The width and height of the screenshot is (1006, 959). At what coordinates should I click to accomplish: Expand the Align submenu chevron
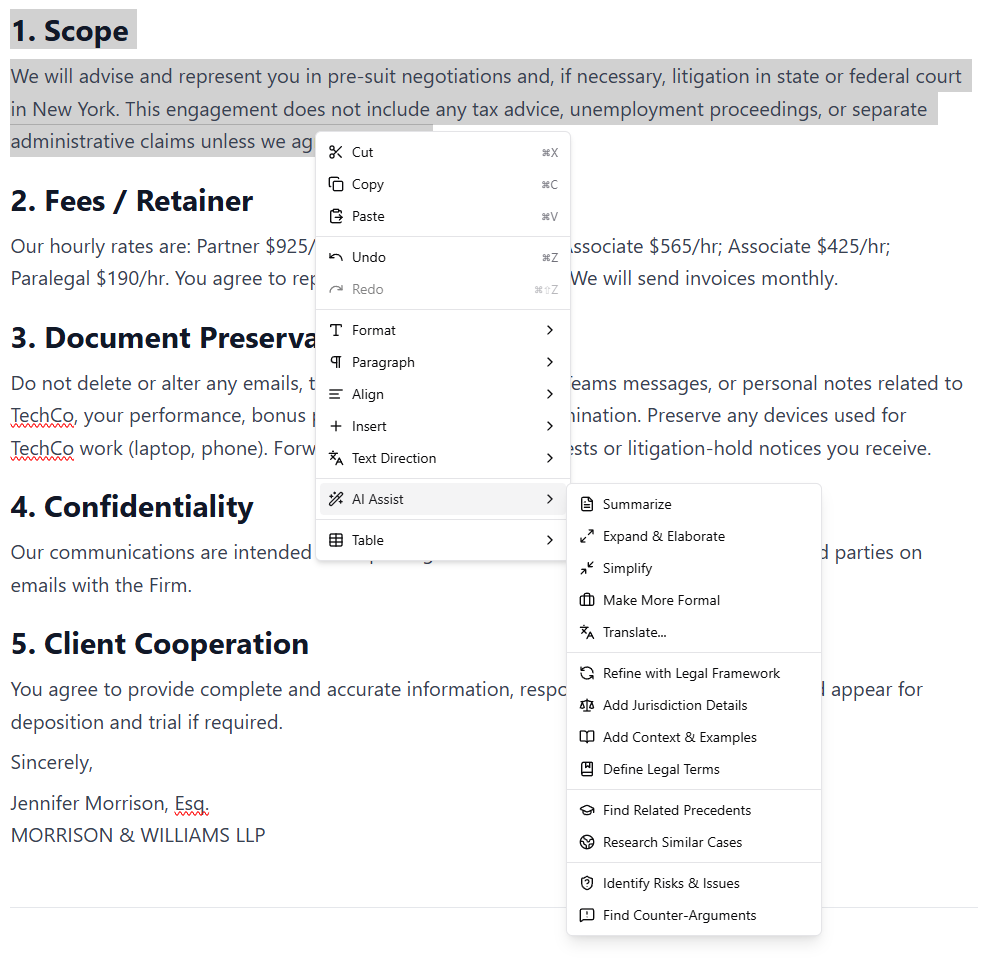click(549, 394)
